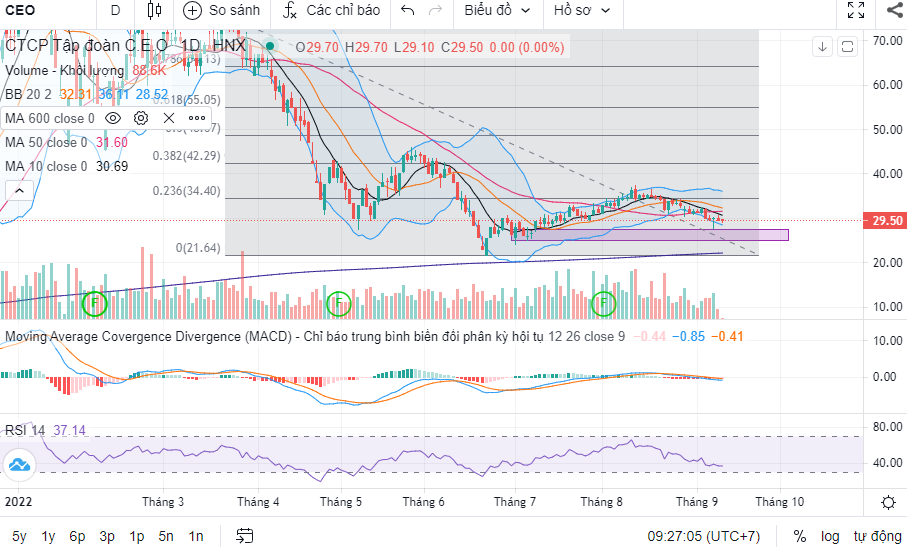Expand the Hồ sơ dropdown
This screenshot has width=907, height=547.
point(580,11)
